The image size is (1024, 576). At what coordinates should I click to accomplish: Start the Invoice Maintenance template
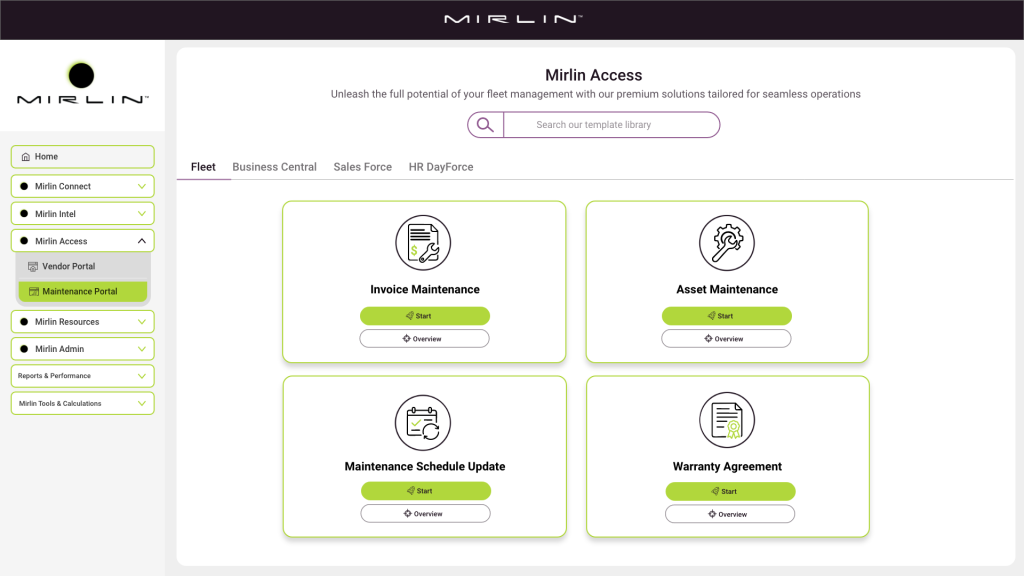[424, 316]
